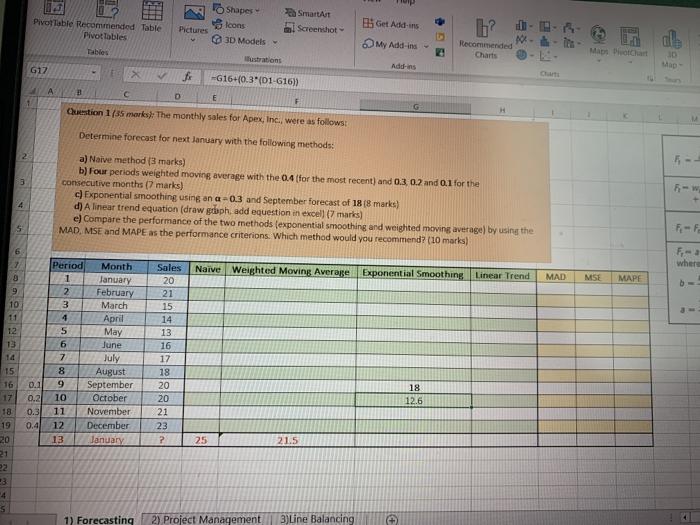
Task: Insert a SmartArt graphic
Action: pos(308,13)
